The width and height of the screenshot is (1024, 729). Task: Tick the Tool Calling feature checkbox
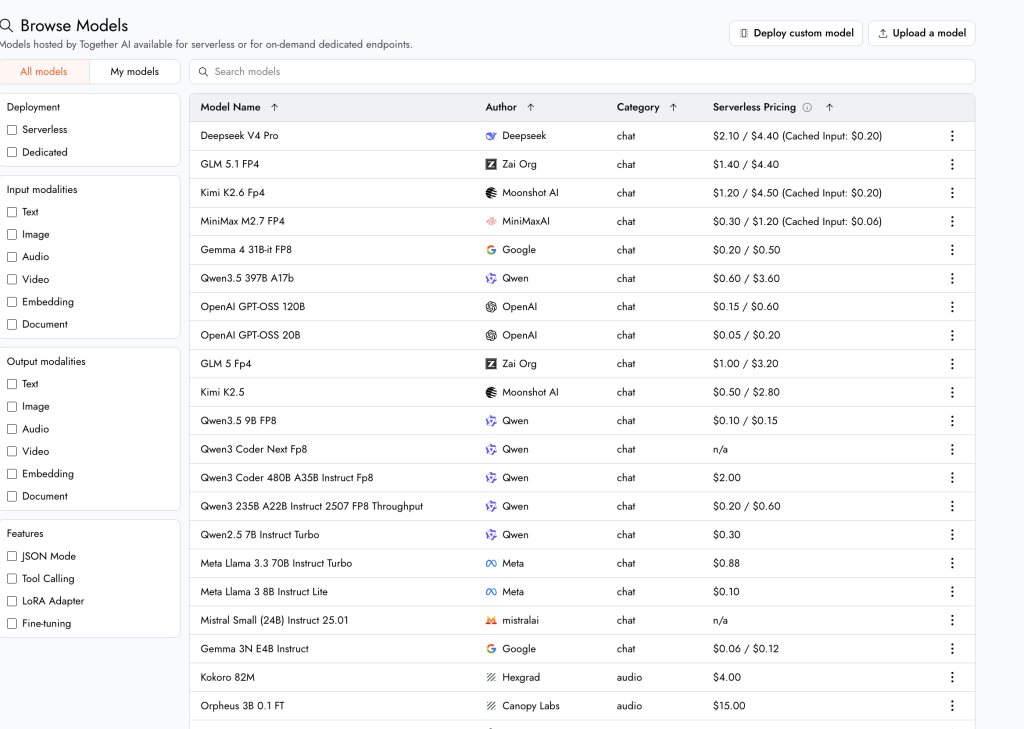tap(12, 579)
